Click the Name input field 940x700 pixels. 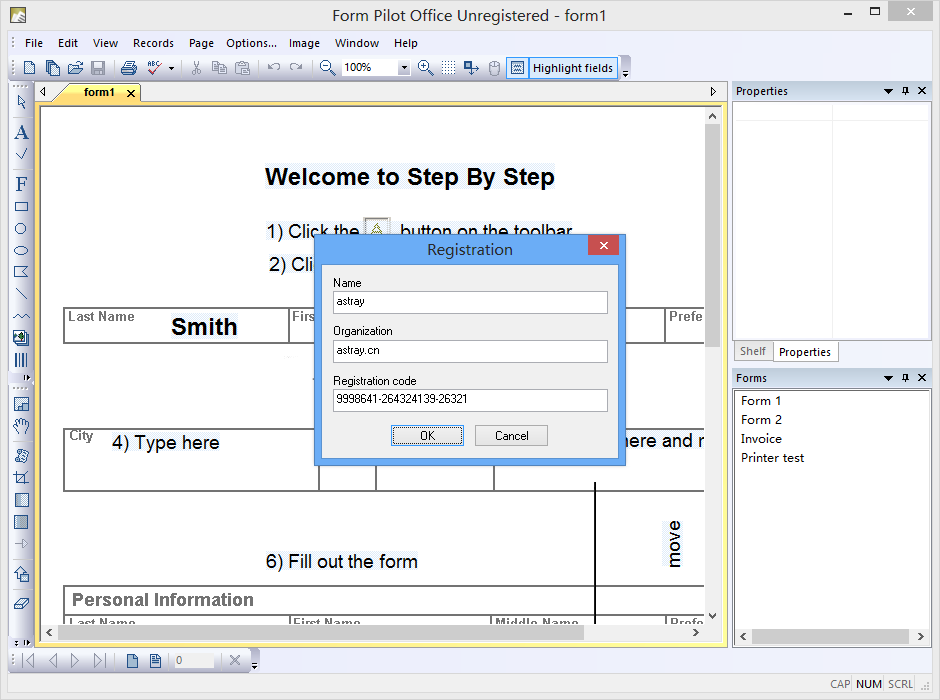coord(470,302)
